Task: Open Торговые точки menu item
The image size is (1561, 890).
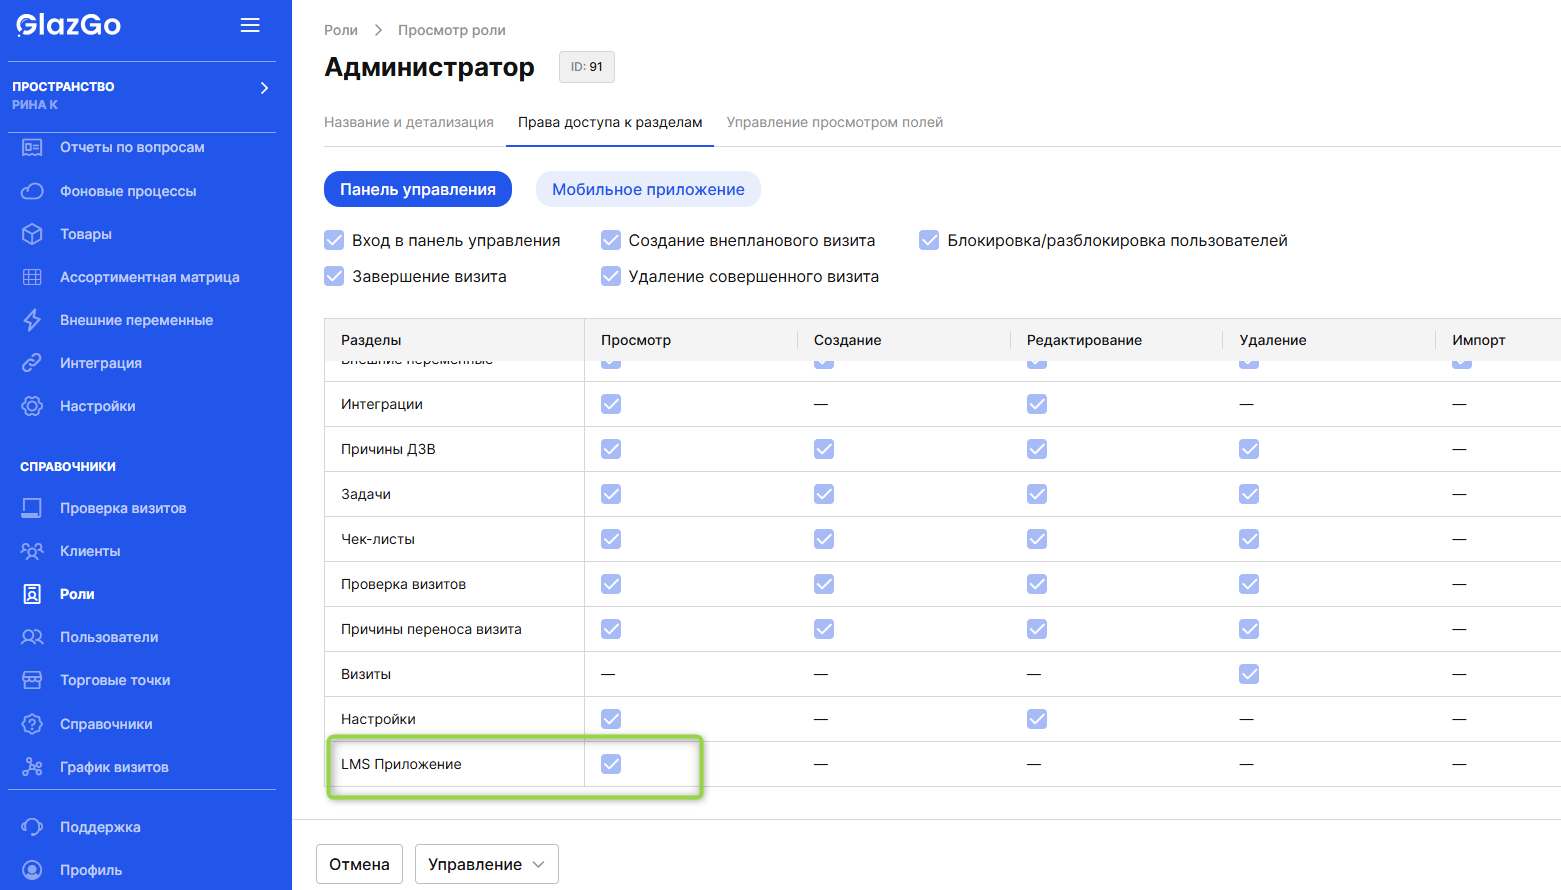Action: point(115,680)
